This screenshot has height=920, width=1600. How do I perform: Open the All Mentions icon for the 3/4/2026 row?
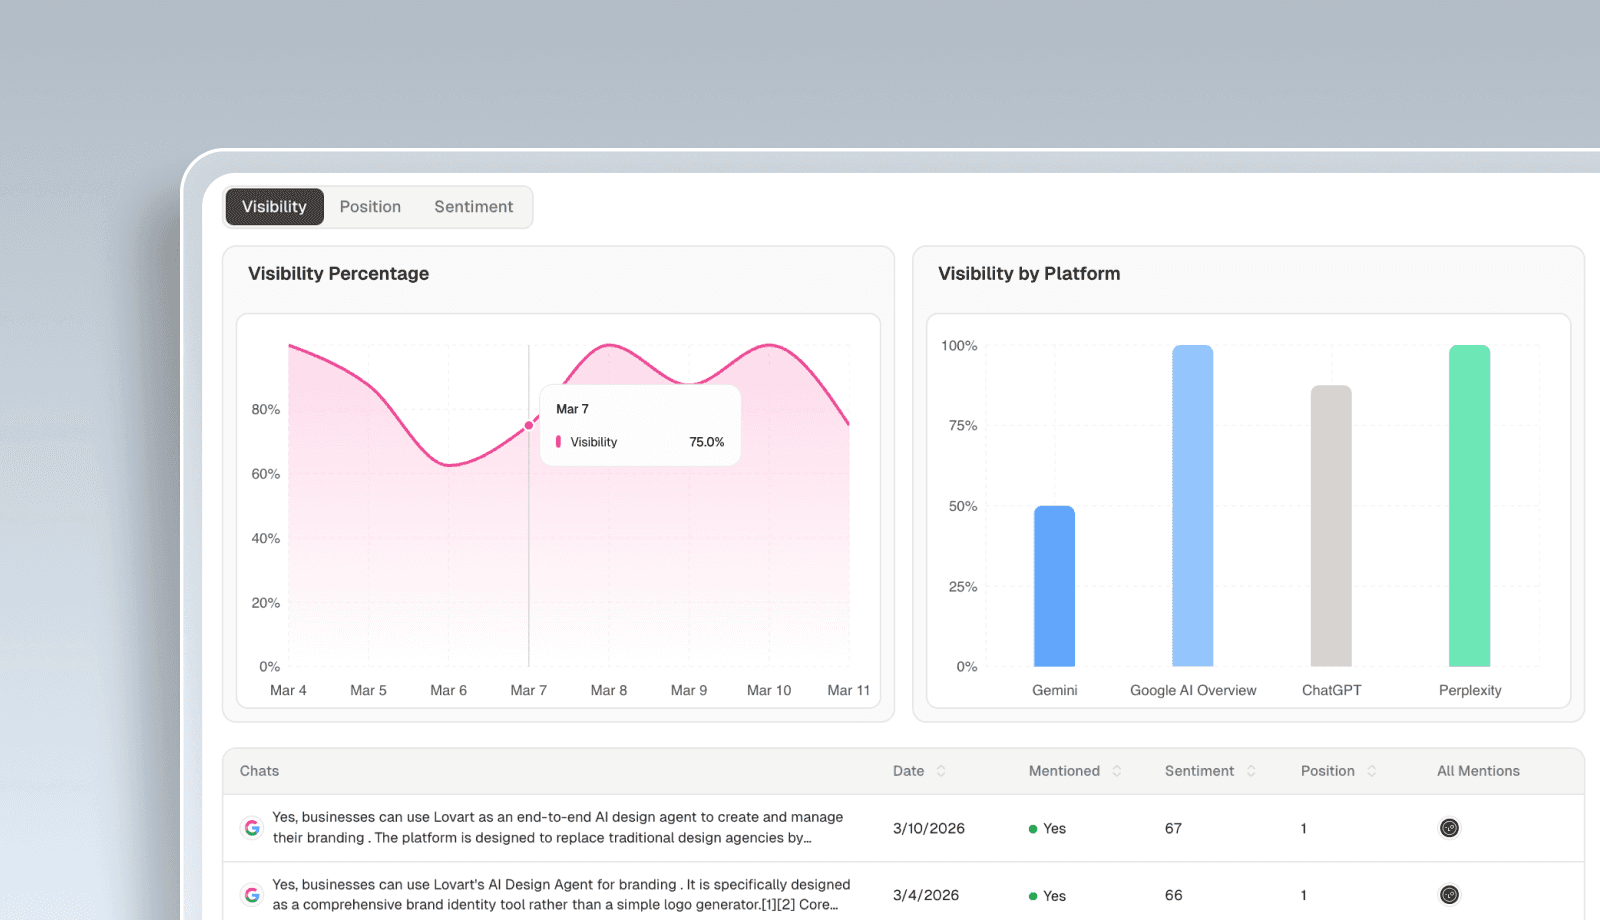[1449, 895]
